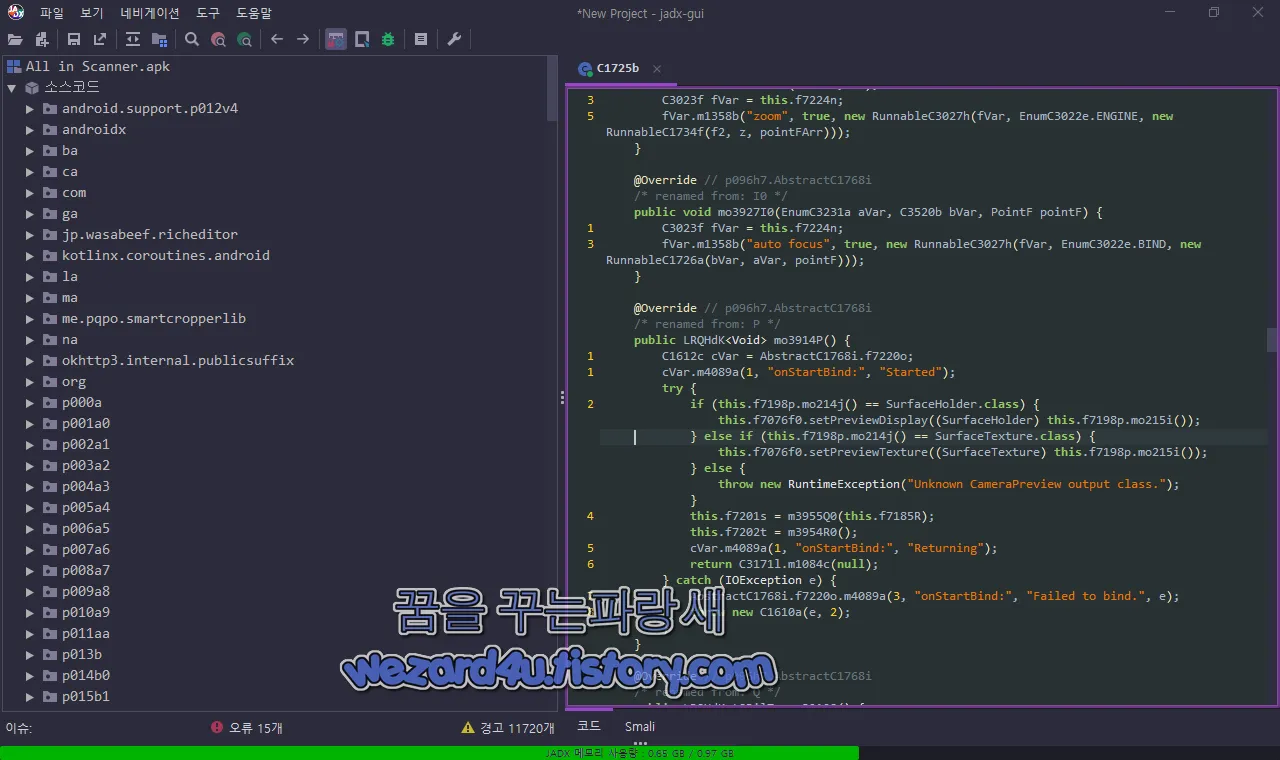Select the la package row
This screenshot has width=1280, height=760.
pos(70,276)
